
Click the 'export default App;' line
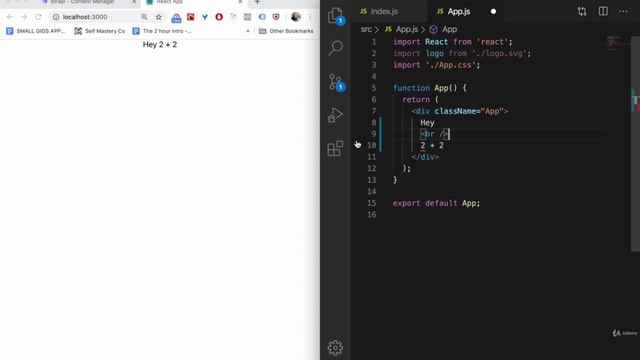coord(436,203)
